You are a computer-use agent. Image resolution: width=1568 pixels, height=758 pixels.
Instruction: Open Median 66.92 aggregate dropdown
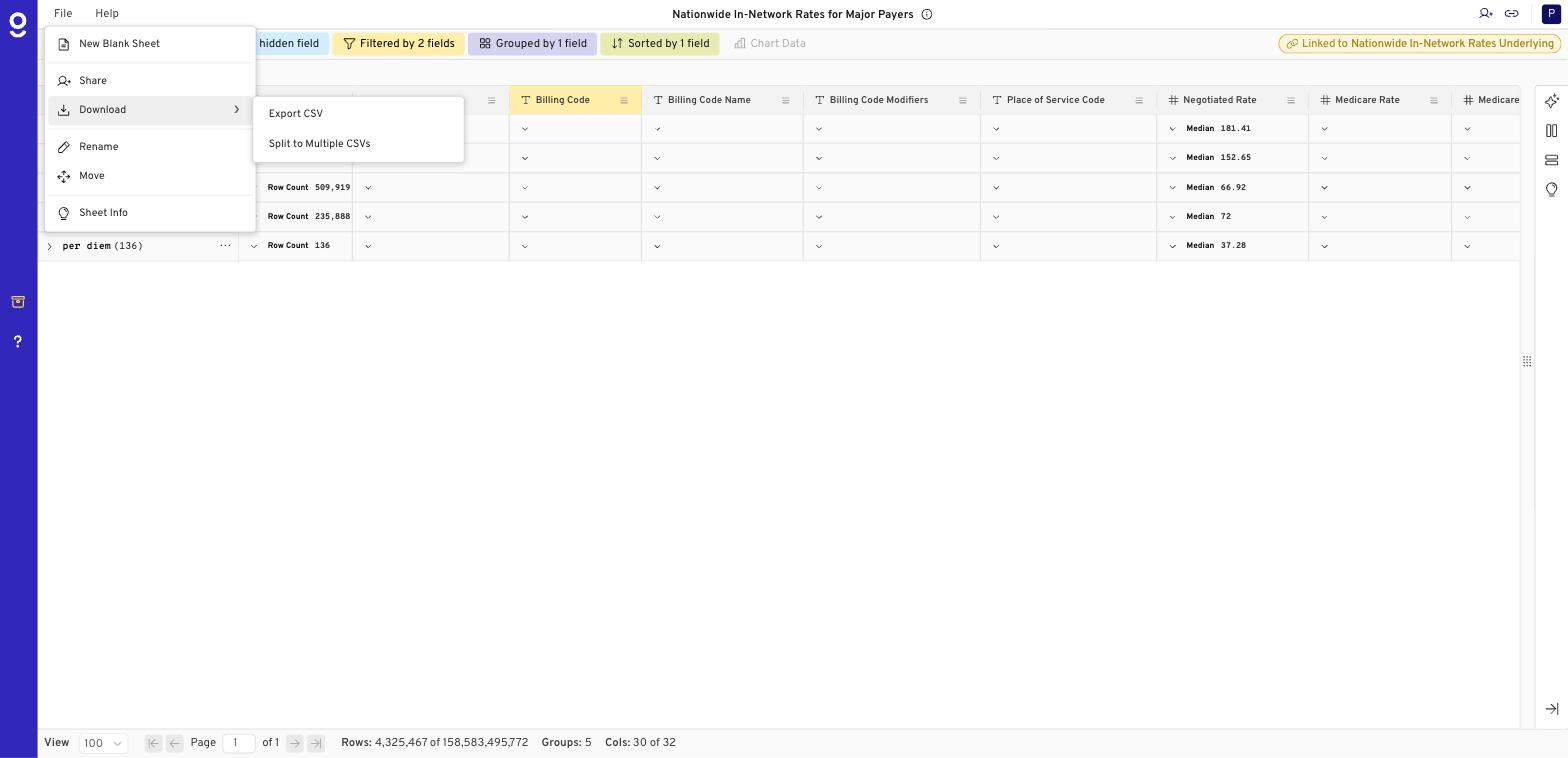click(x=1173, y=188)
